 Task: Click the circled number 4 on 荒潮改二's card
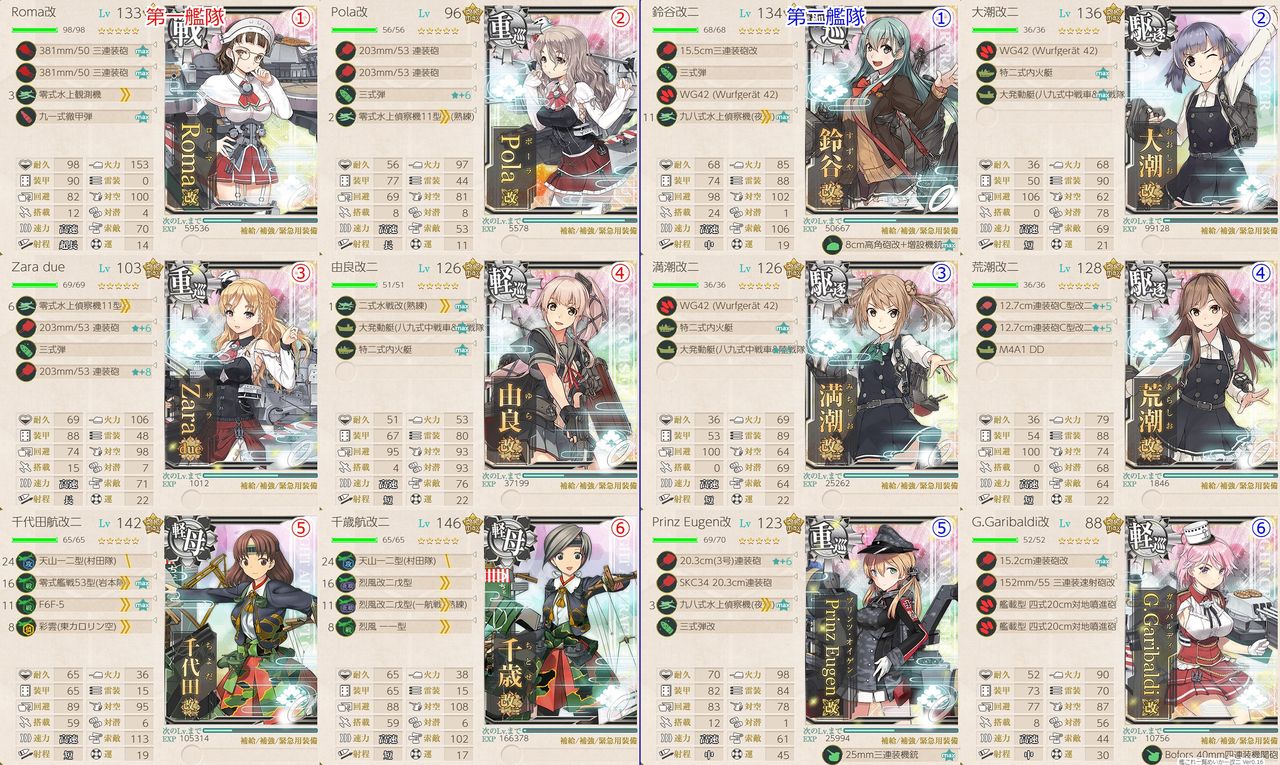coord(1261,273)
